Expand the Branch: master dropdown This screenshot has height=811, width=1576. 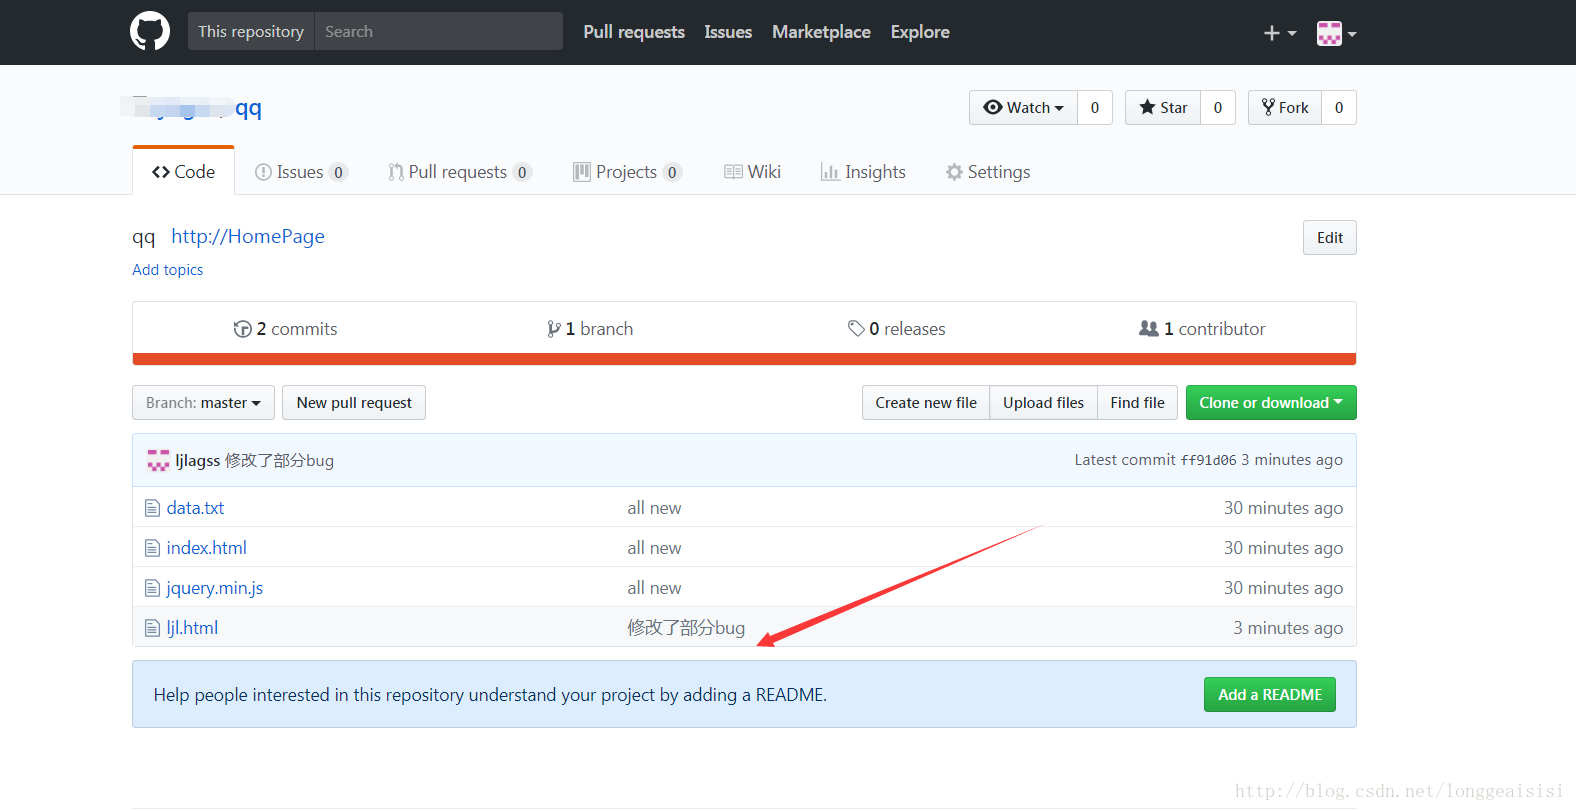click(203, 403)
